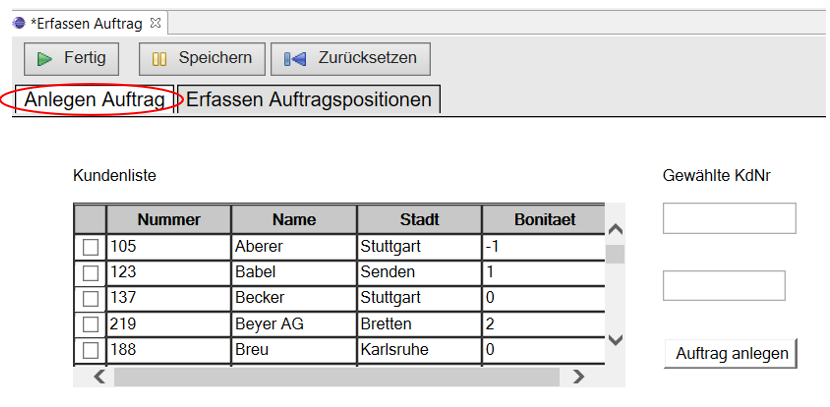The height and width of the screenshot is (407, 830).
Task: Click the horizontal scrollbar thumb under table
Action: (x=337, y=377)
